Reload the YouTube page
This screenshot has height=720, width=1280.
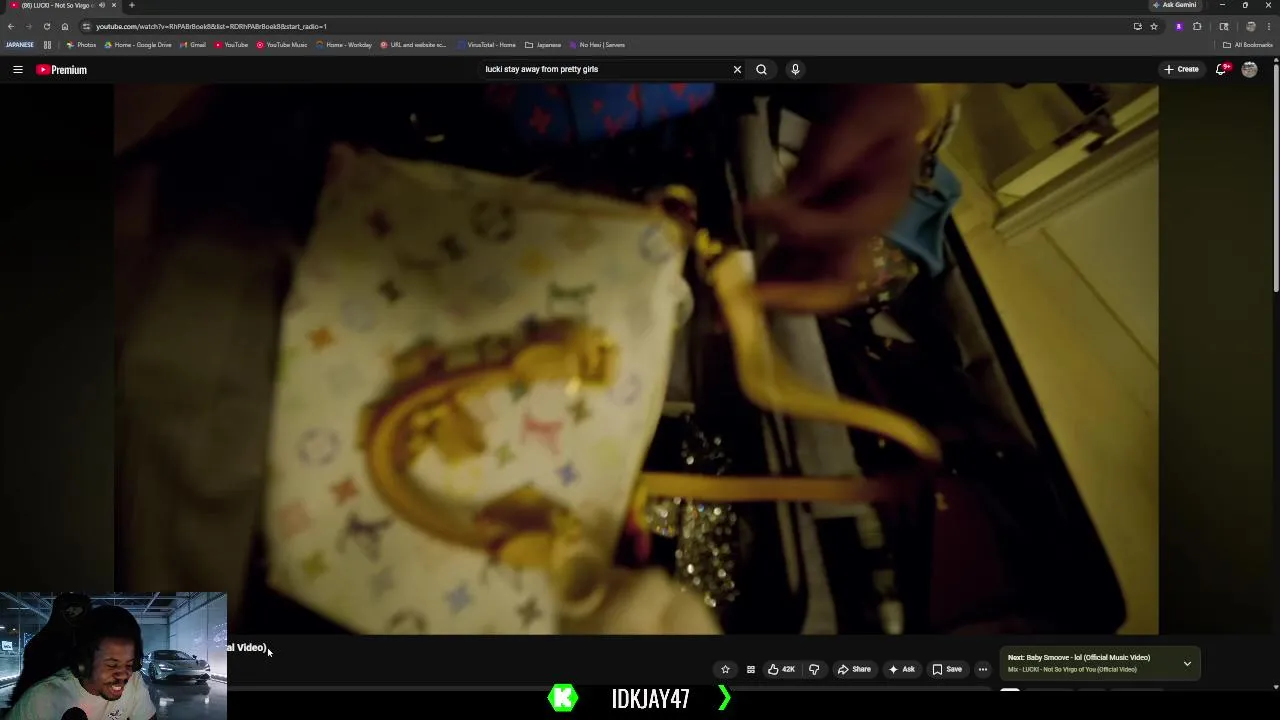[x=46, y=26]
